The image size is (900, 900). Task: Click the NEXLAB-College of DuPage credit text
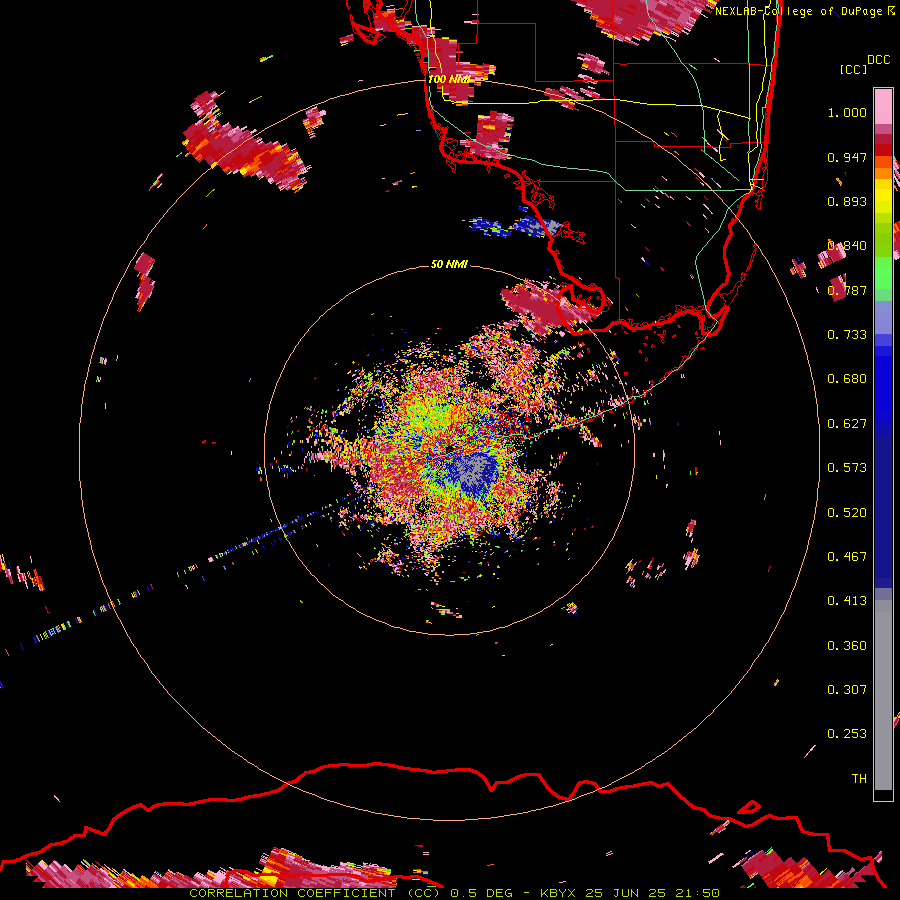tap(804, 11)
